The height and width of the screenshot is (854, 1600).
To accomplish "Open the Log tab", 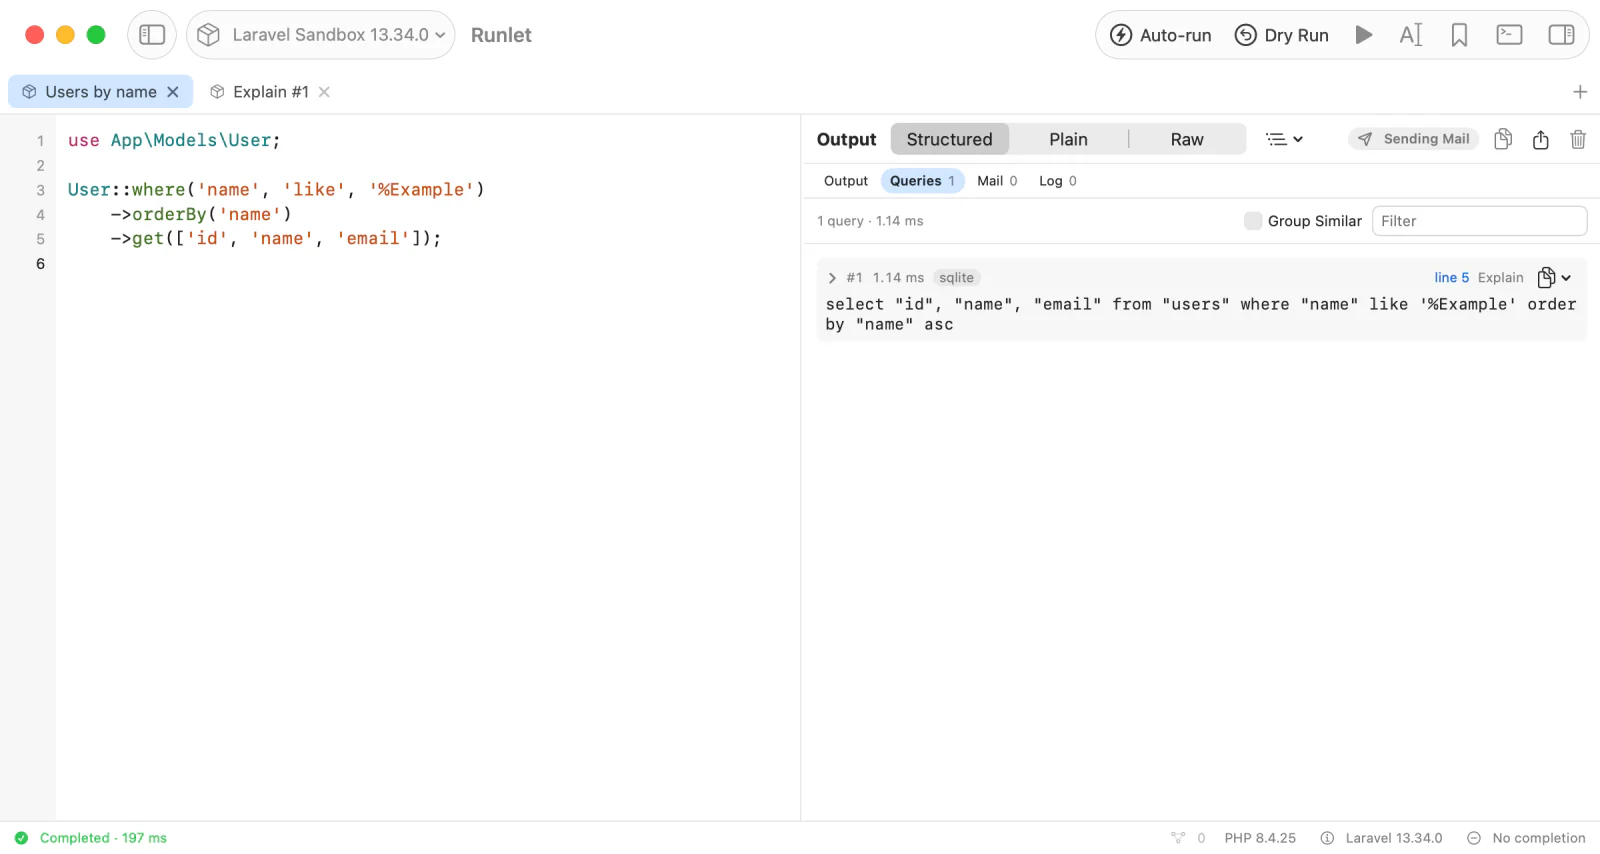I will point(1058,181).
